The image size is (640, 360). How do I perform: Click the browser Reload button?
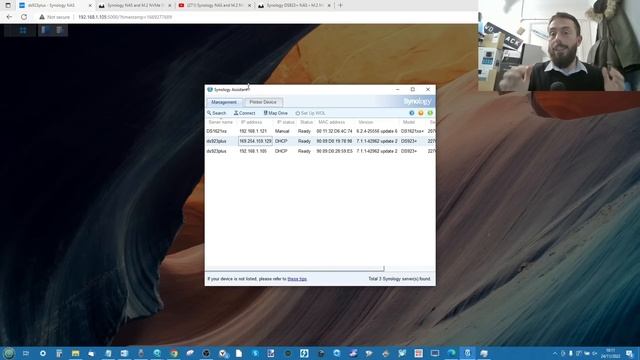[x=24, y=17]
